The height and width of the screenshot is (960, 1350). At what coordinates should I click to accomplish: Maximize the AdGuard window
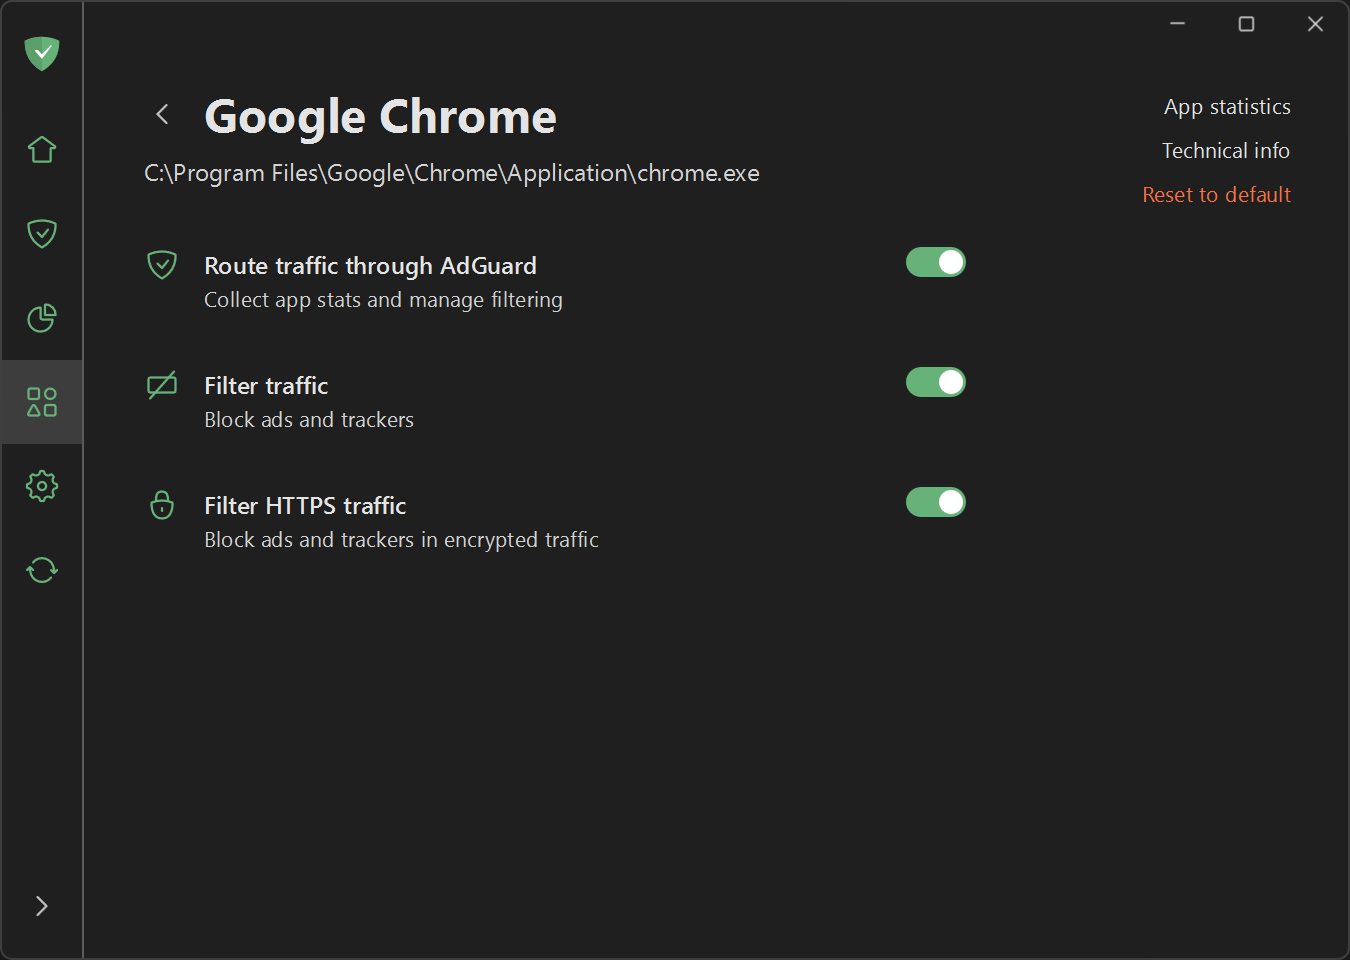[x=1246, y=24]
